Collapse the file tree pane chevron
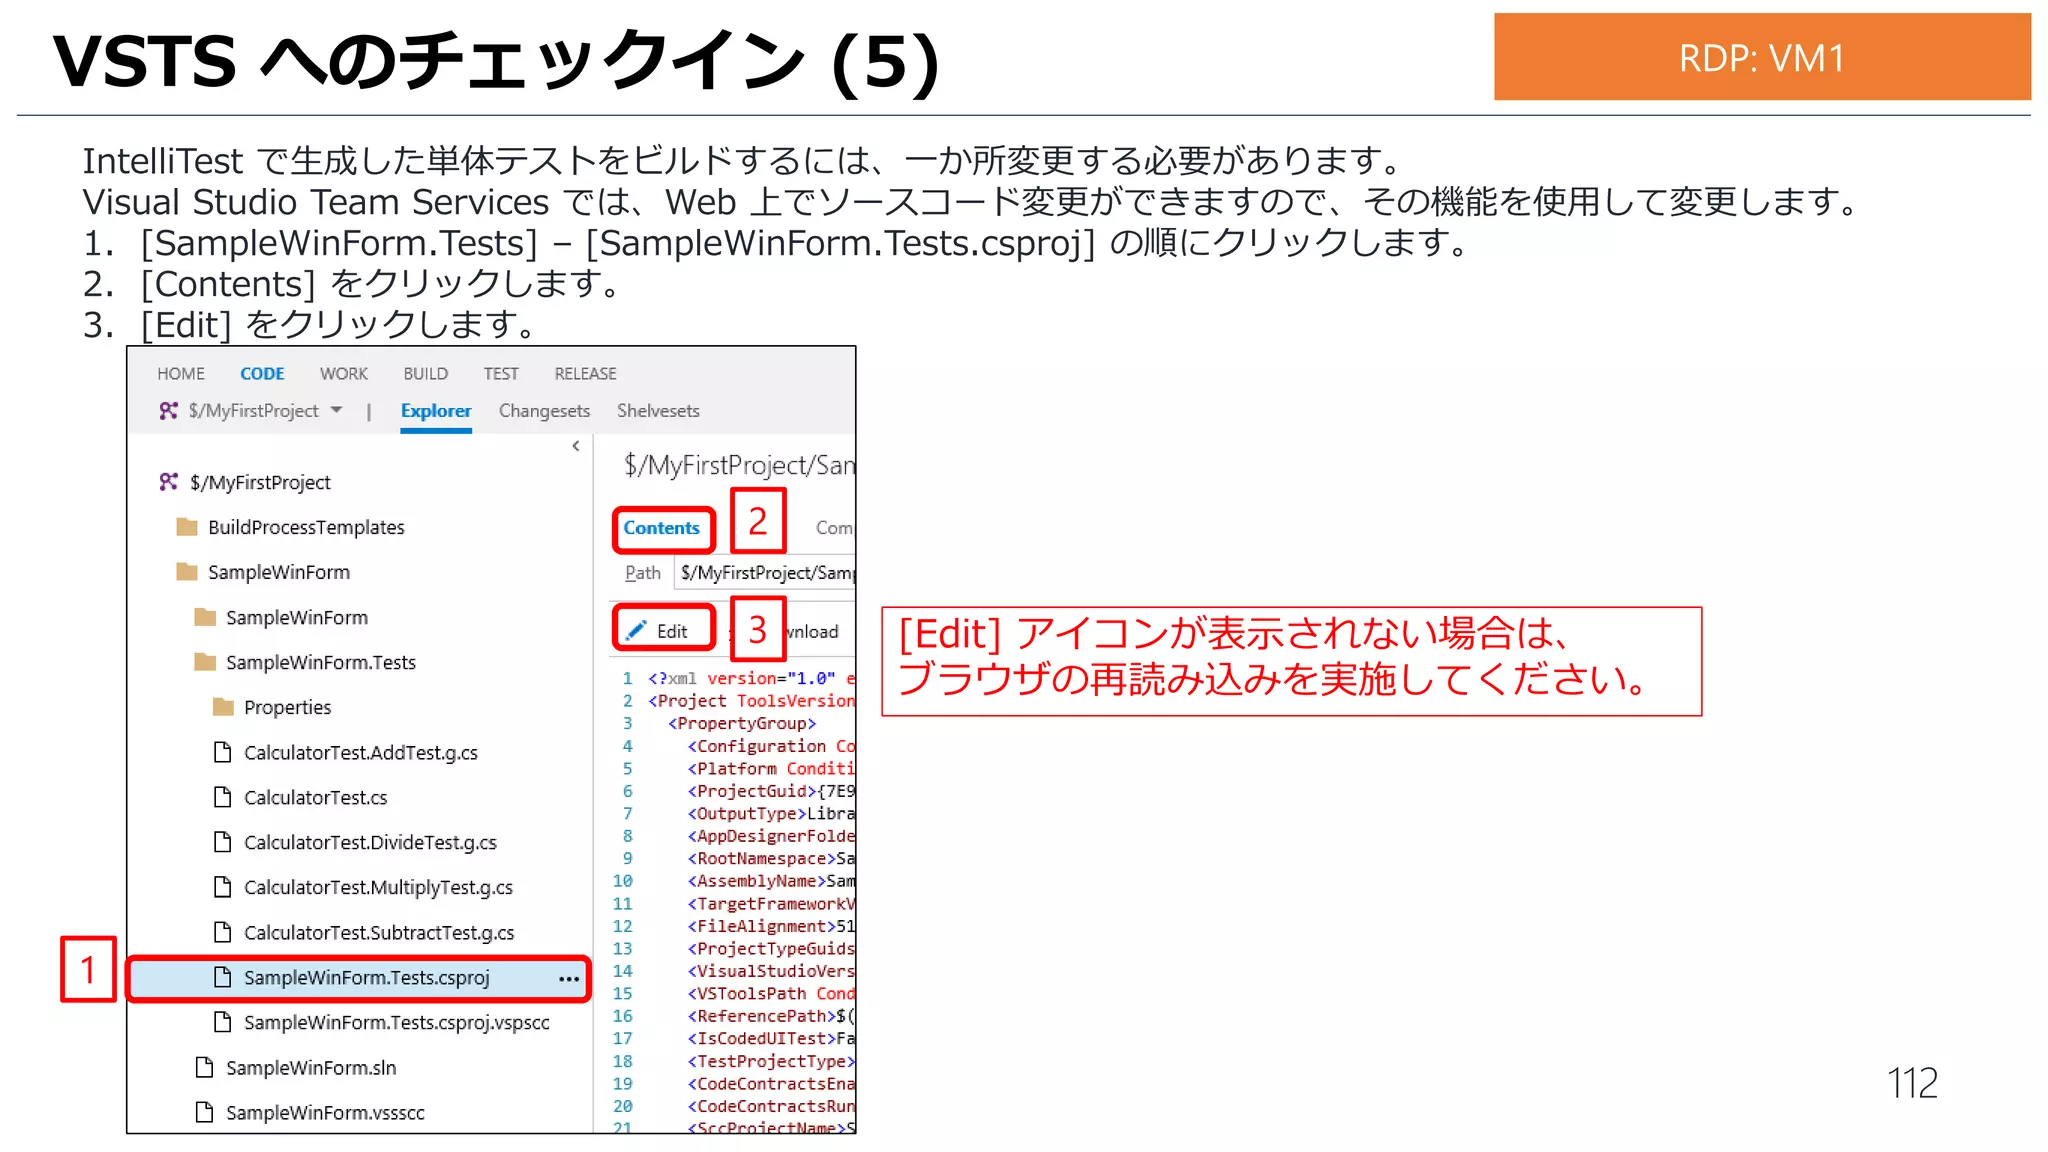The height and width of the screenshot is (1152, 2048). 576,446
